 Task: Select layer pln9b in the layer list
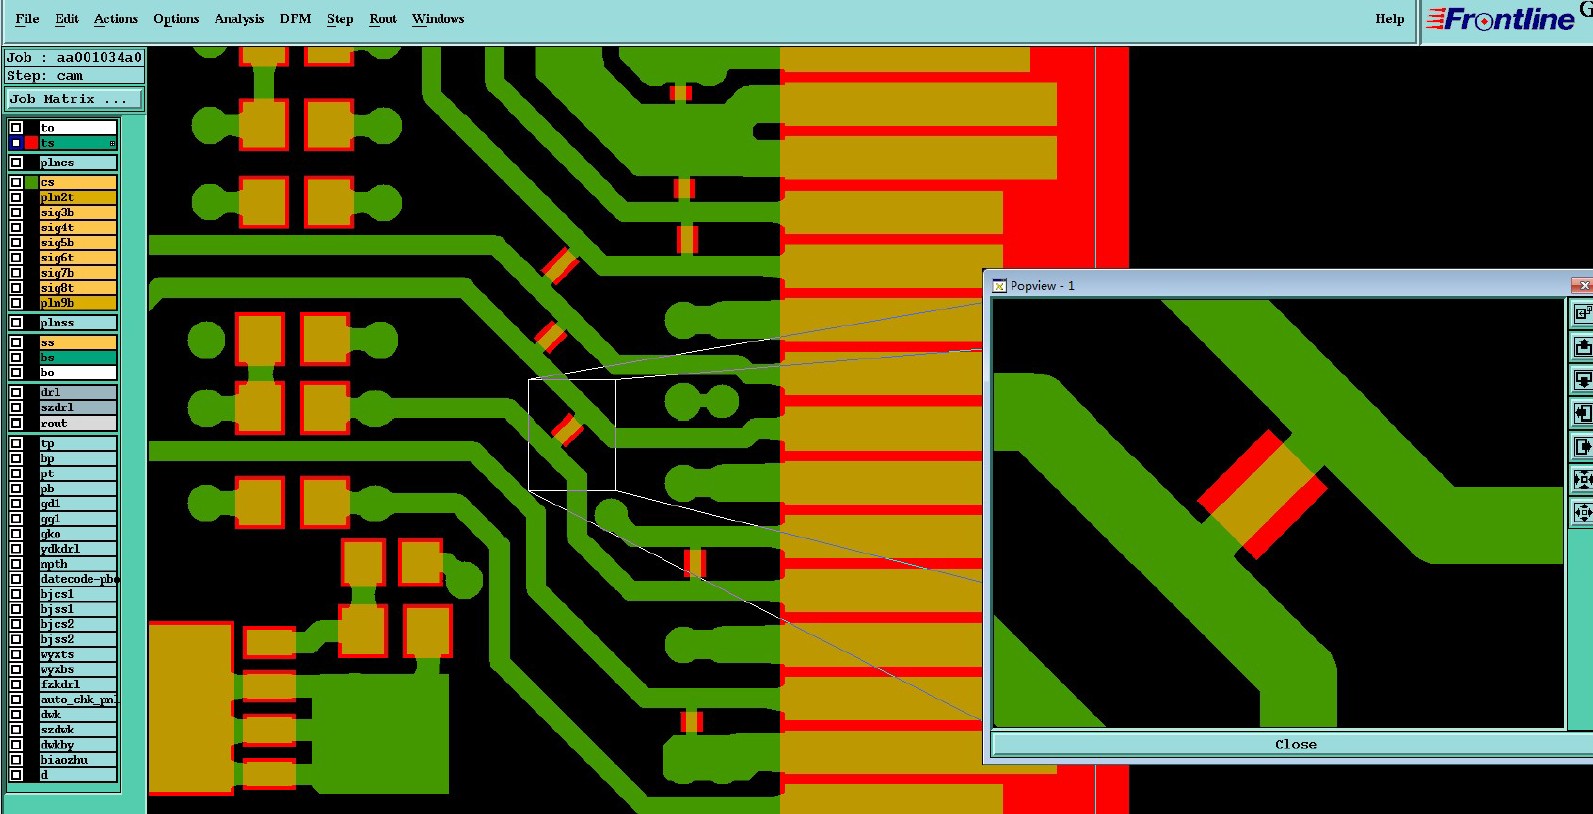coord(78,302)
